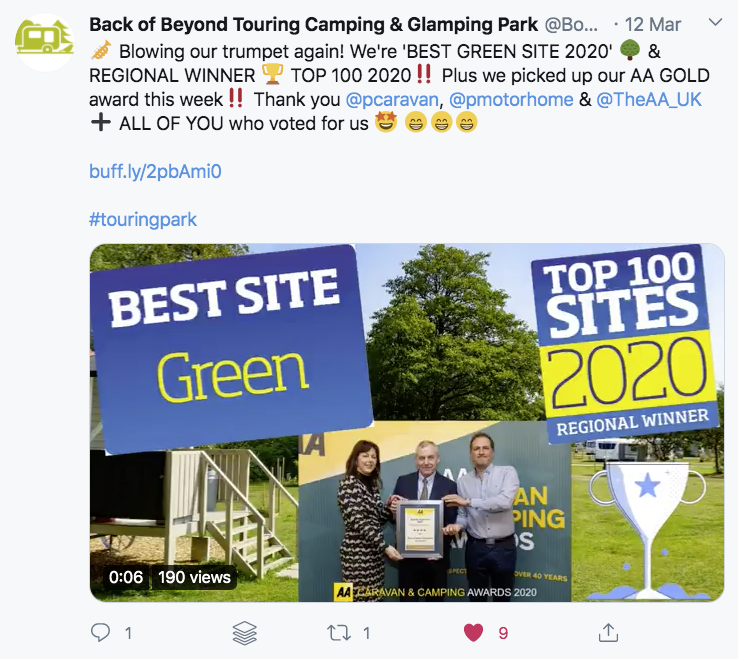Open the caravan profile avatar
This screenshot has width=738, height=659.
(45, 42)
